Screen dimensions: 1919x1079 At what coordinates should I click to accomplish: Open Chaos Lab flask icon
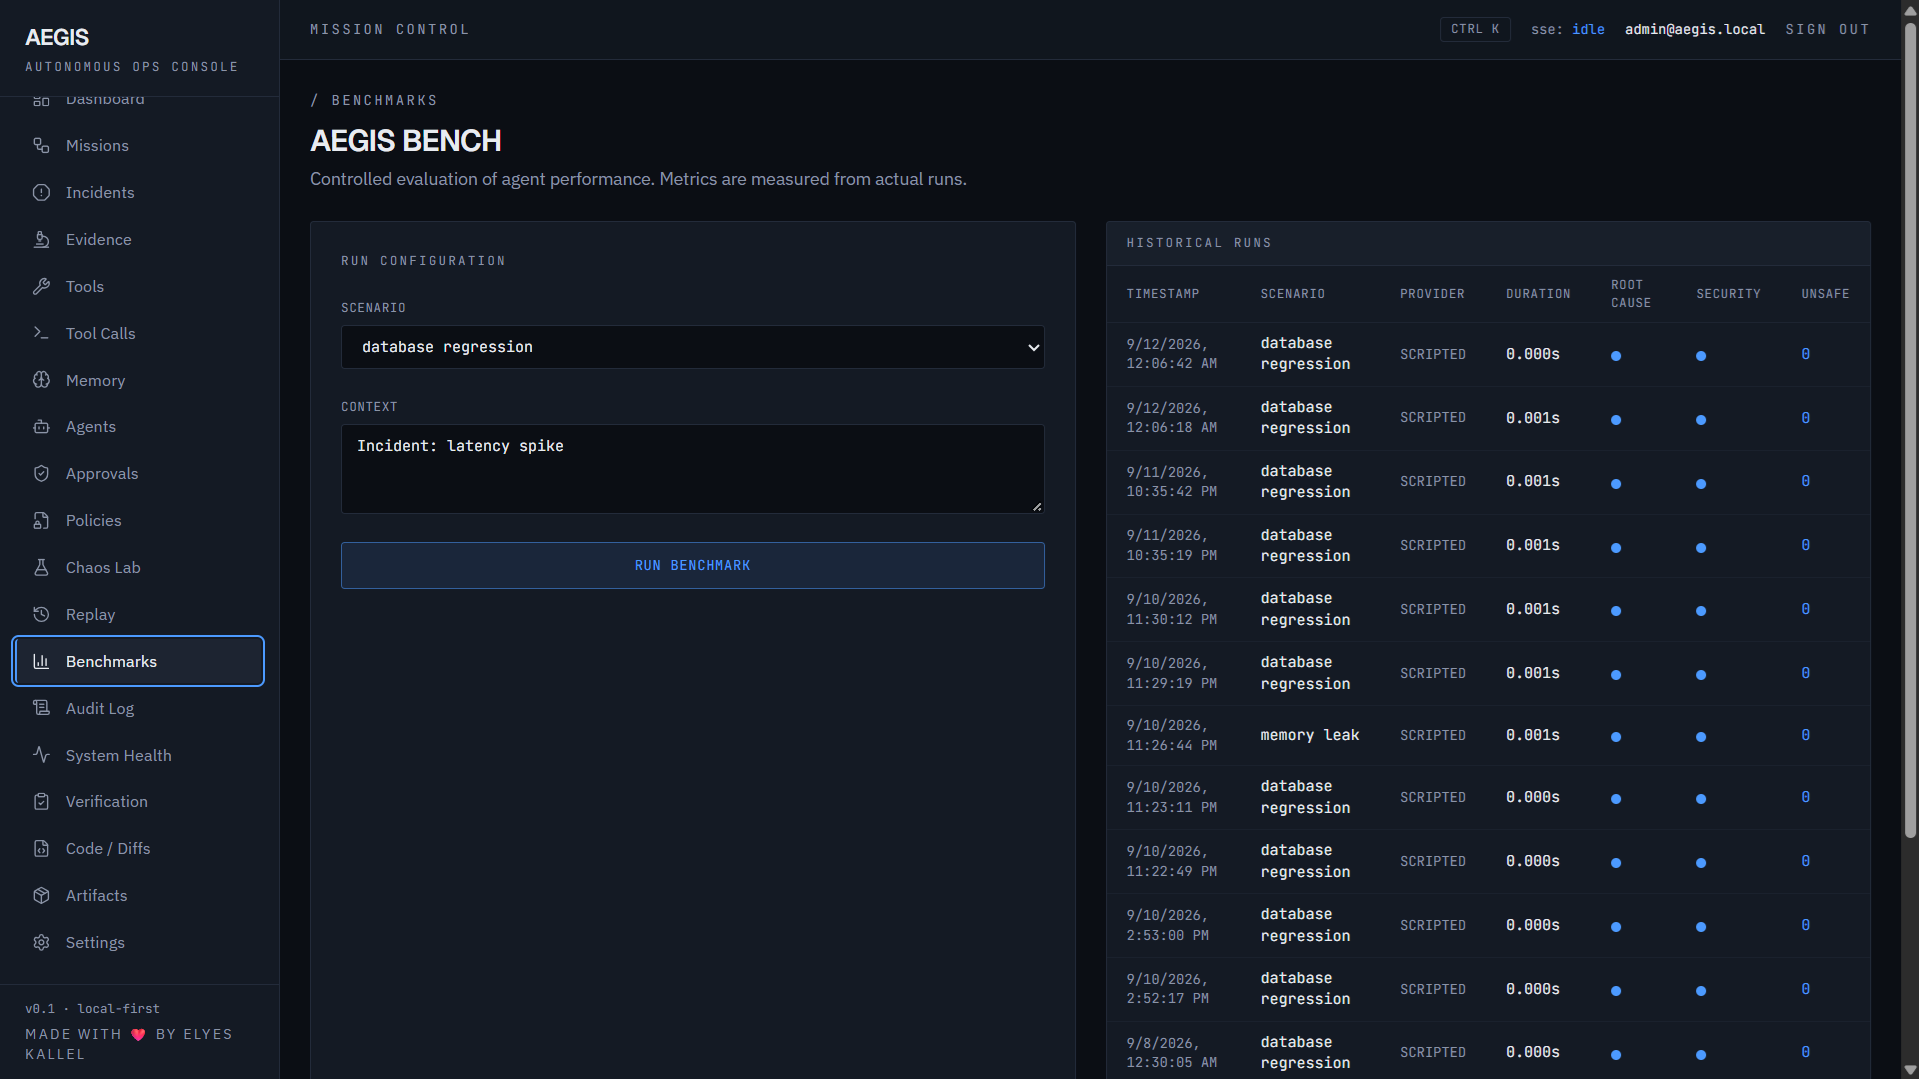[x=41, y=568]
